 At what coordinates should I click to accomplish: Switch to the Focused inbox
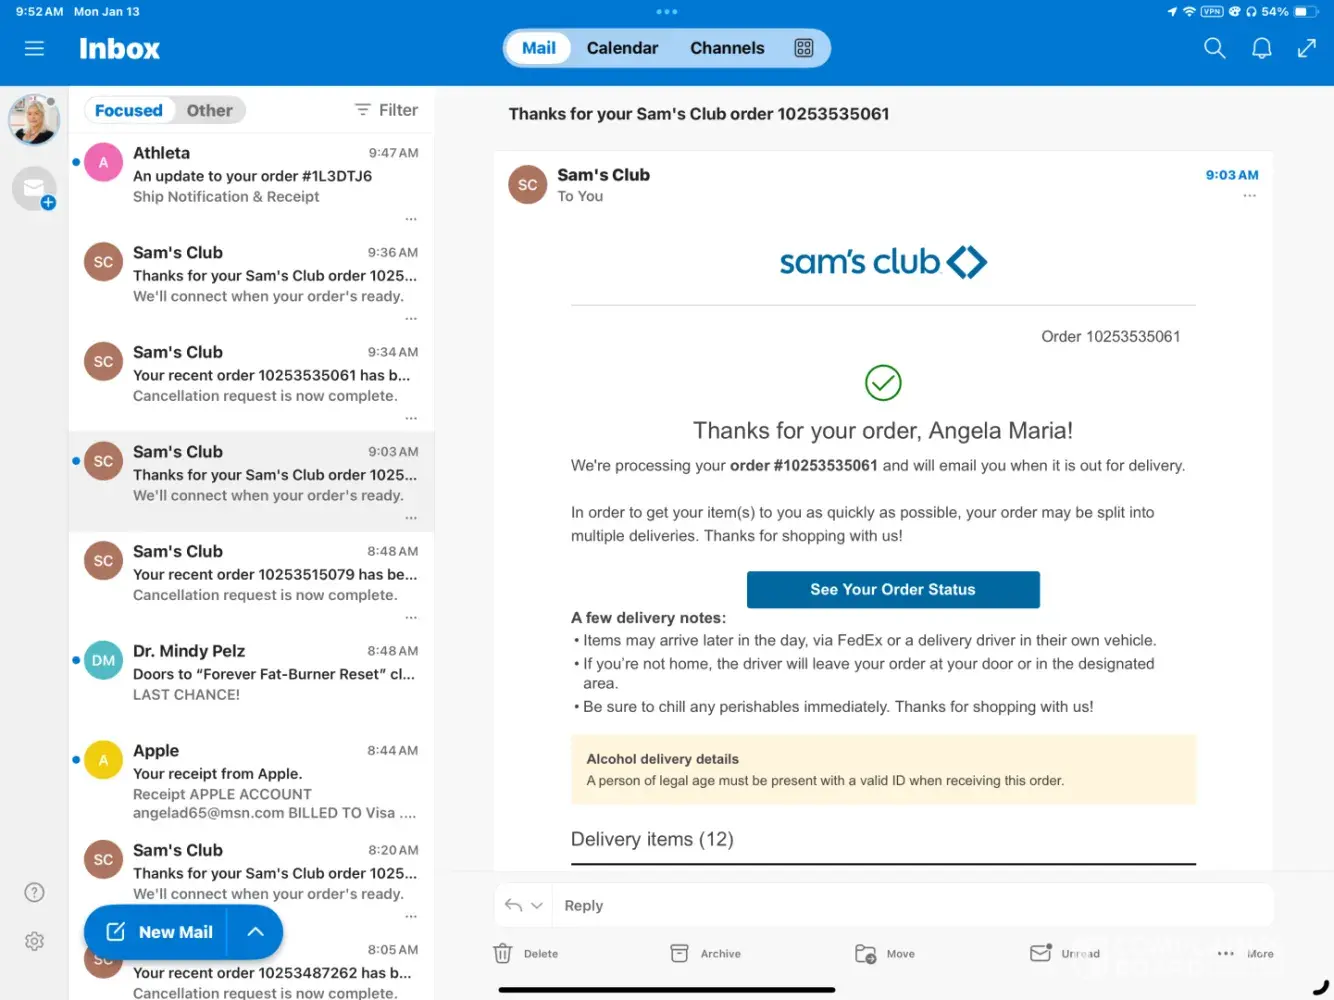coord(129,110)
